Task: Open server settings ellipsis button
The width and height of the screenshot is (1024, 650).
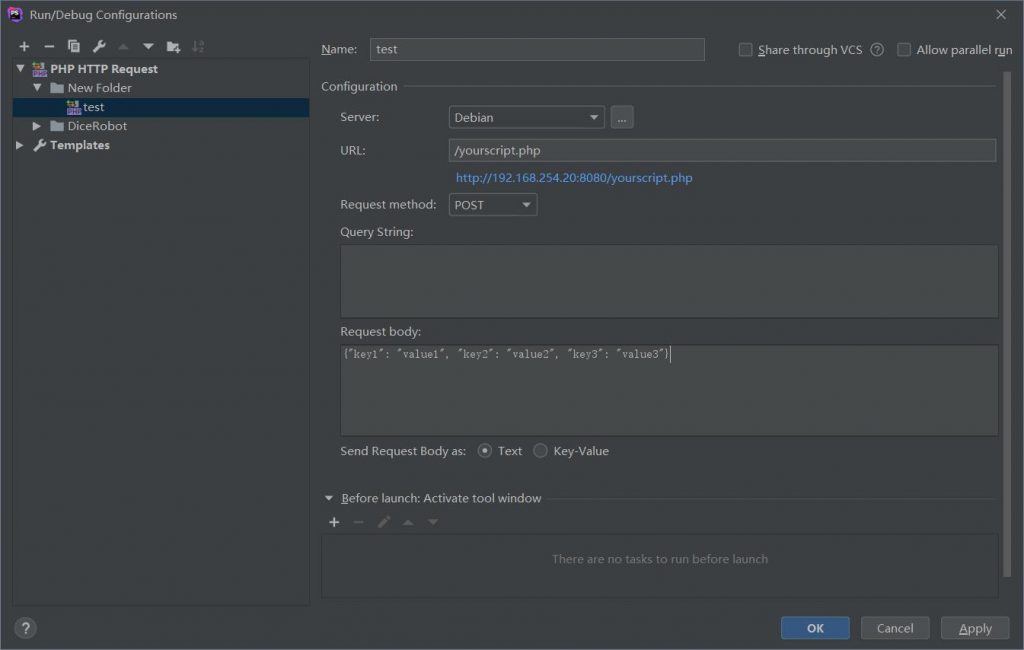Action: click(622, 118)
